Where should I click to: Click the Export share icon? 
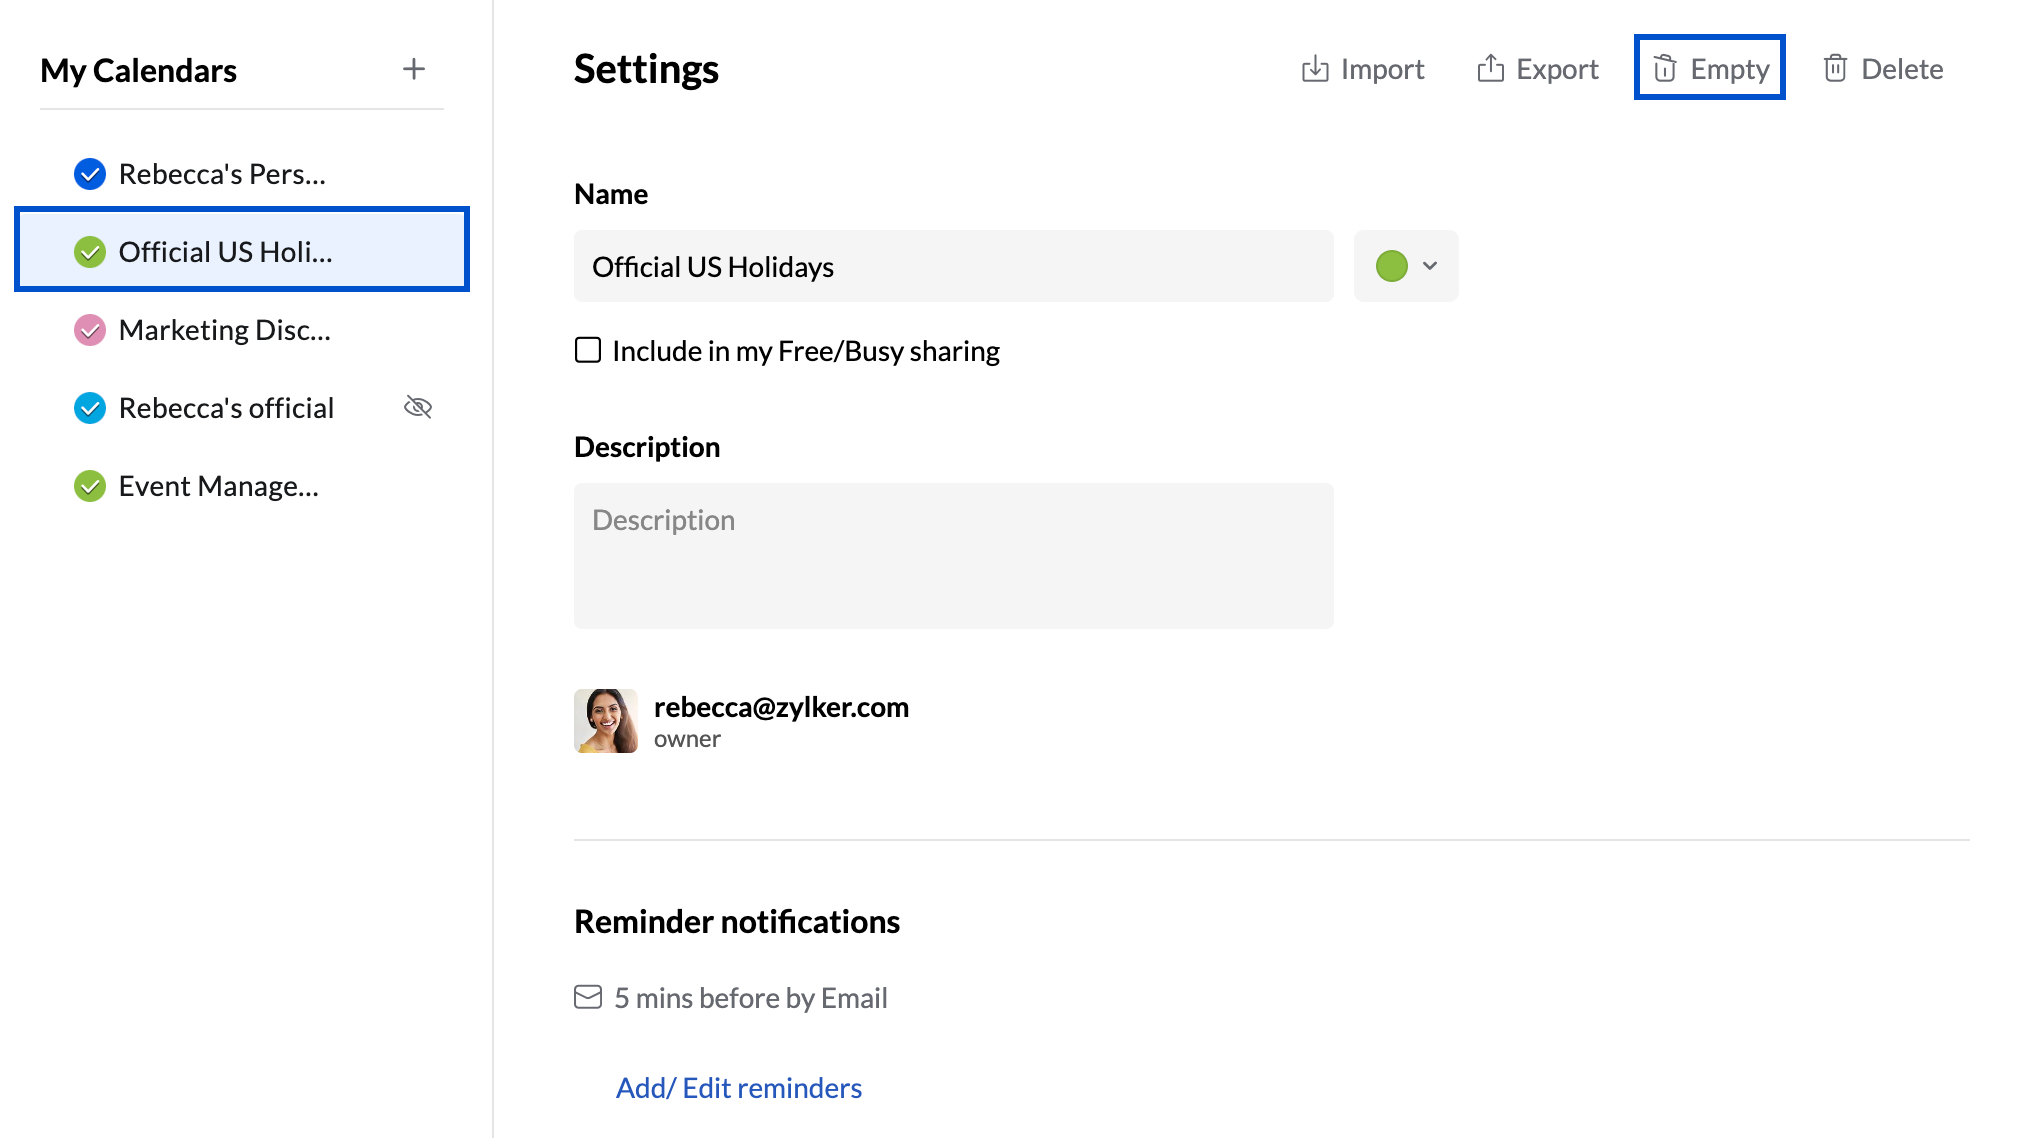1490,68
